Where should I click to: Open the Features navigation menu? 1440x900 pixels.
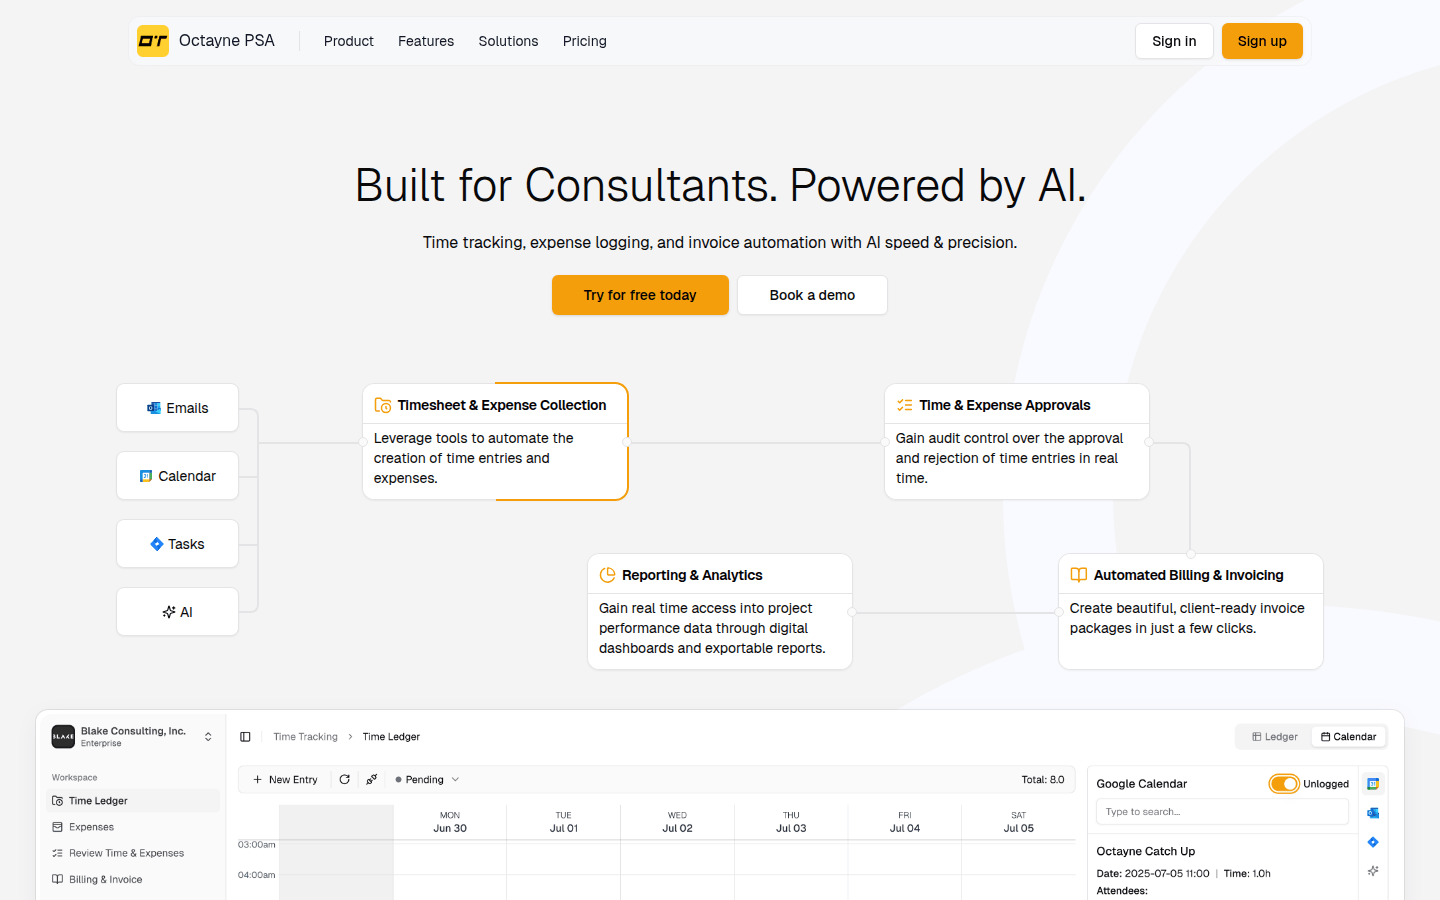click(426, 41)
